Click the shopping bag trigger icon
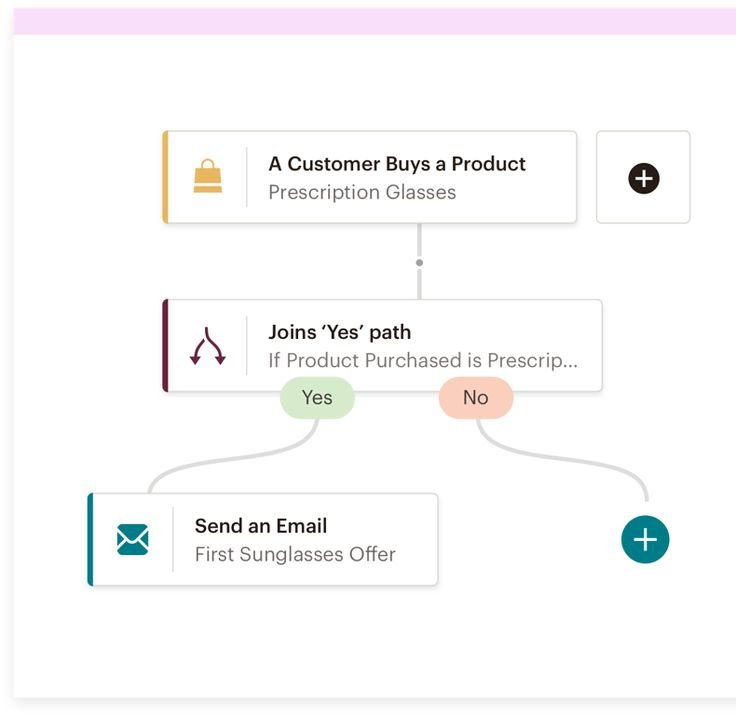 pos(207,177)
